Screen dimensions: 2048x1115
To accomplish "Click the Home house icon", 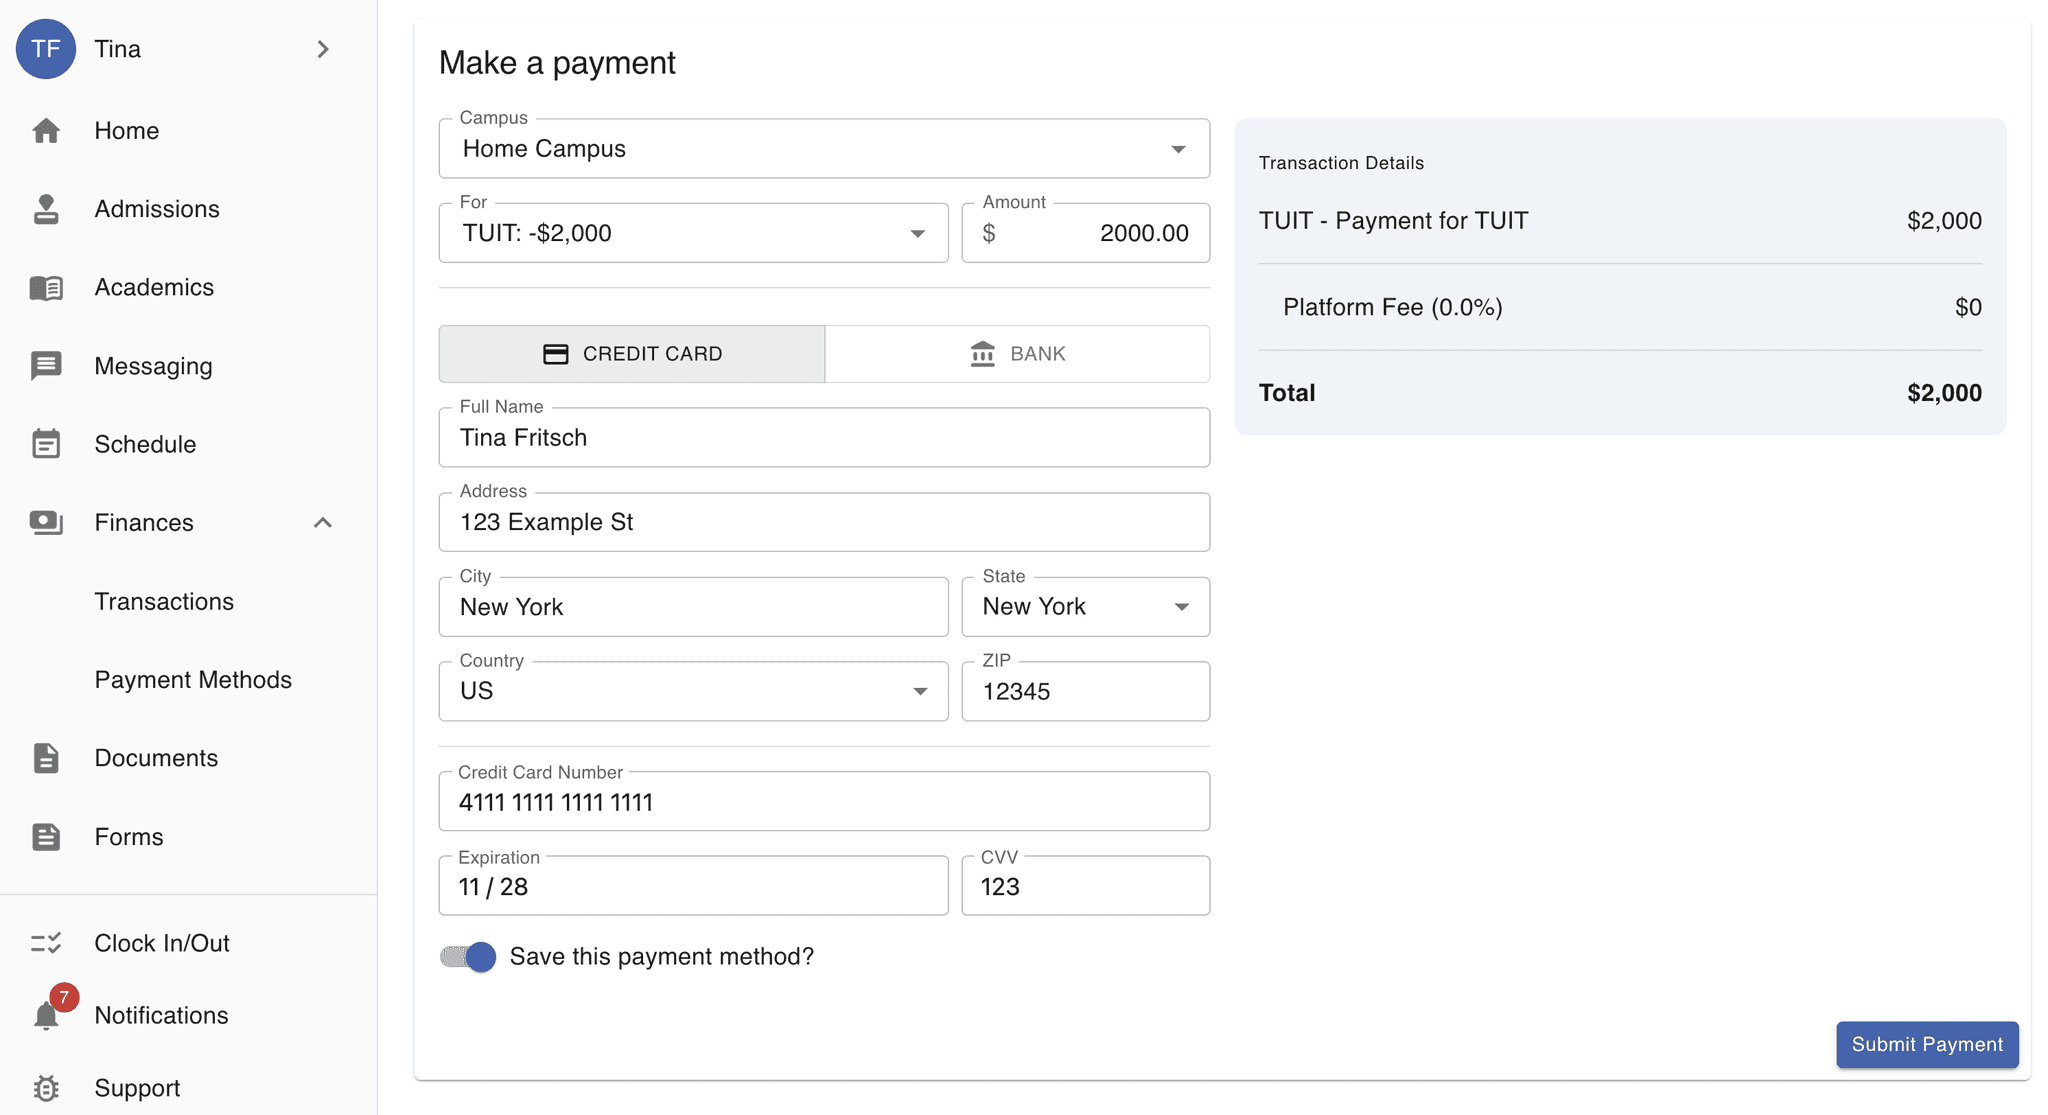I will 46,131.
